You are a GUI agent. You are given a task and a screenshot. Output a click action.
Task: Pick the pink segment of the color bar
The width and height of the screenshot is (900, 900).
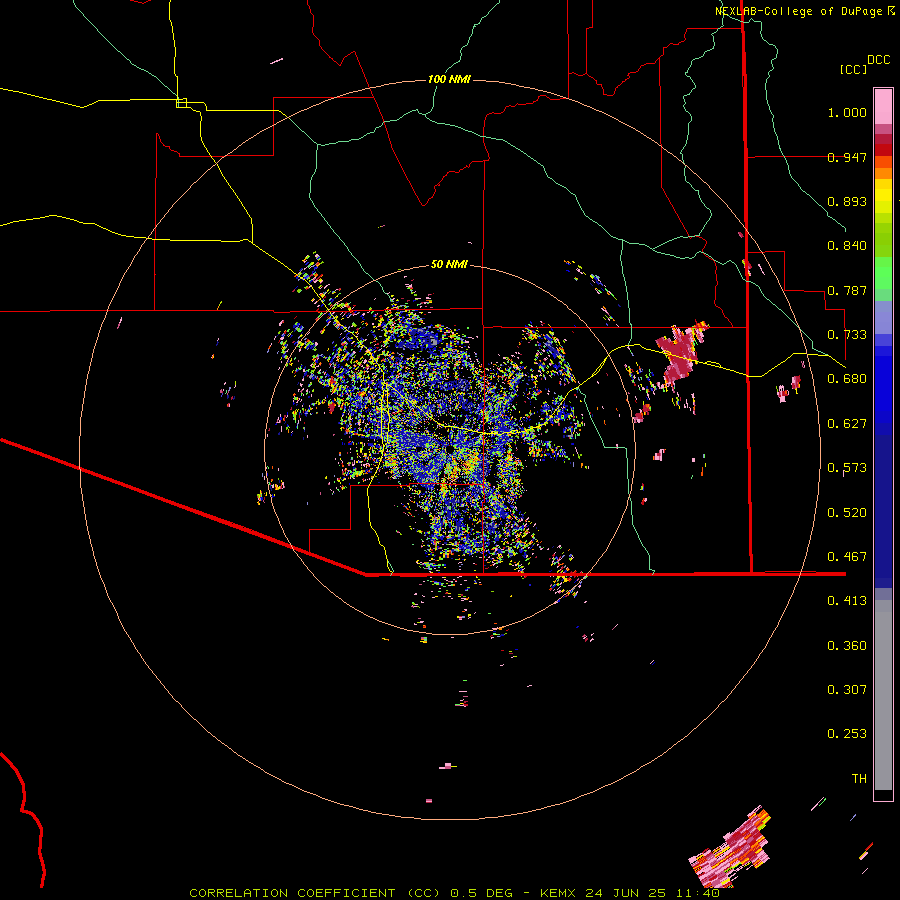[883, 106]
